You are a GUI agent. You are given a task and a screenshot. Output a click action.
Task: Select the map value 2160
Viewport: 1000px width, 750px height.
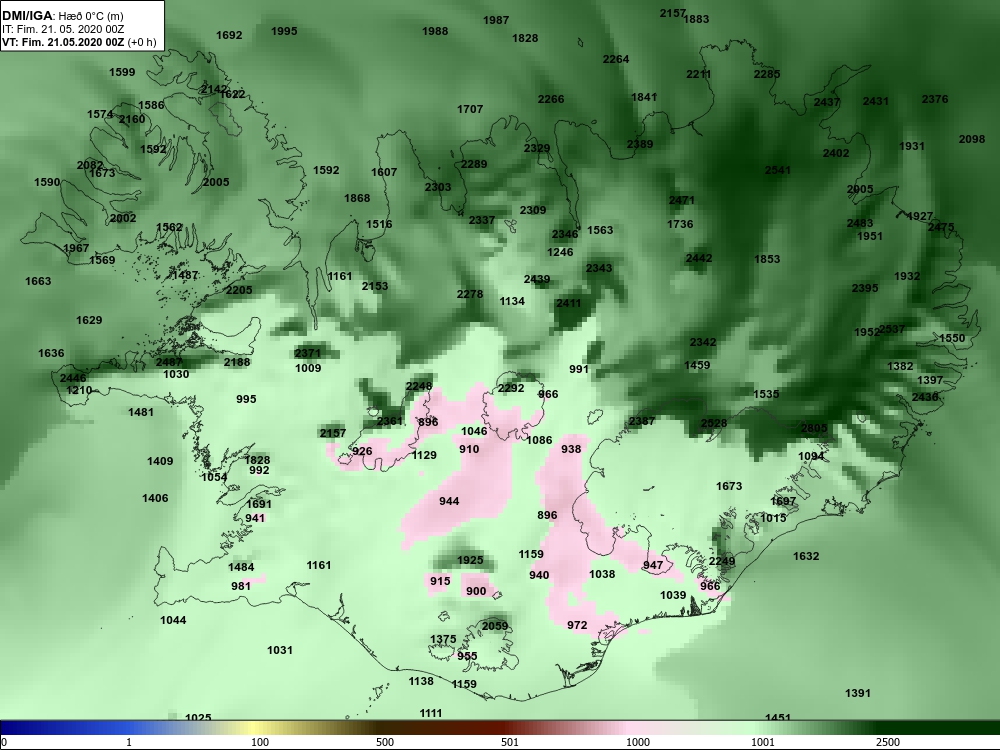coord(132,119)
